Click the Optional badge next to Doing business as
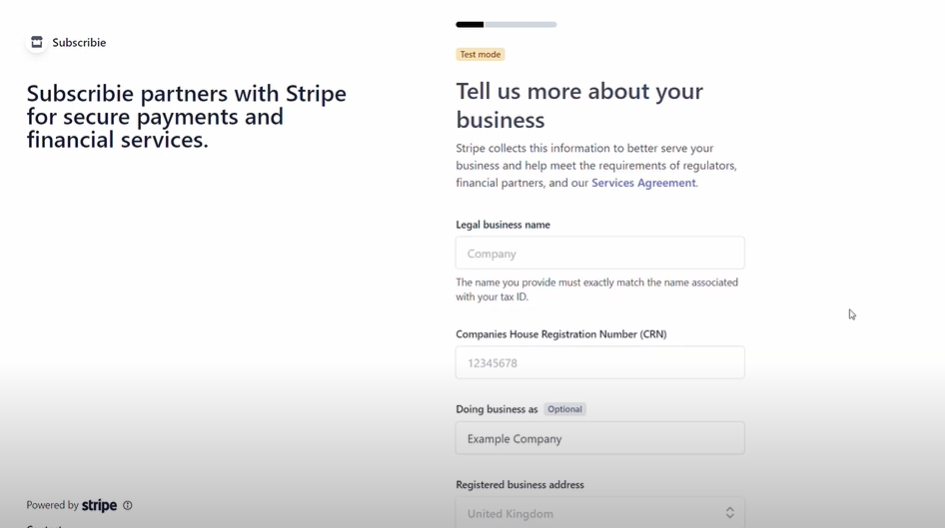 [565, 409]
